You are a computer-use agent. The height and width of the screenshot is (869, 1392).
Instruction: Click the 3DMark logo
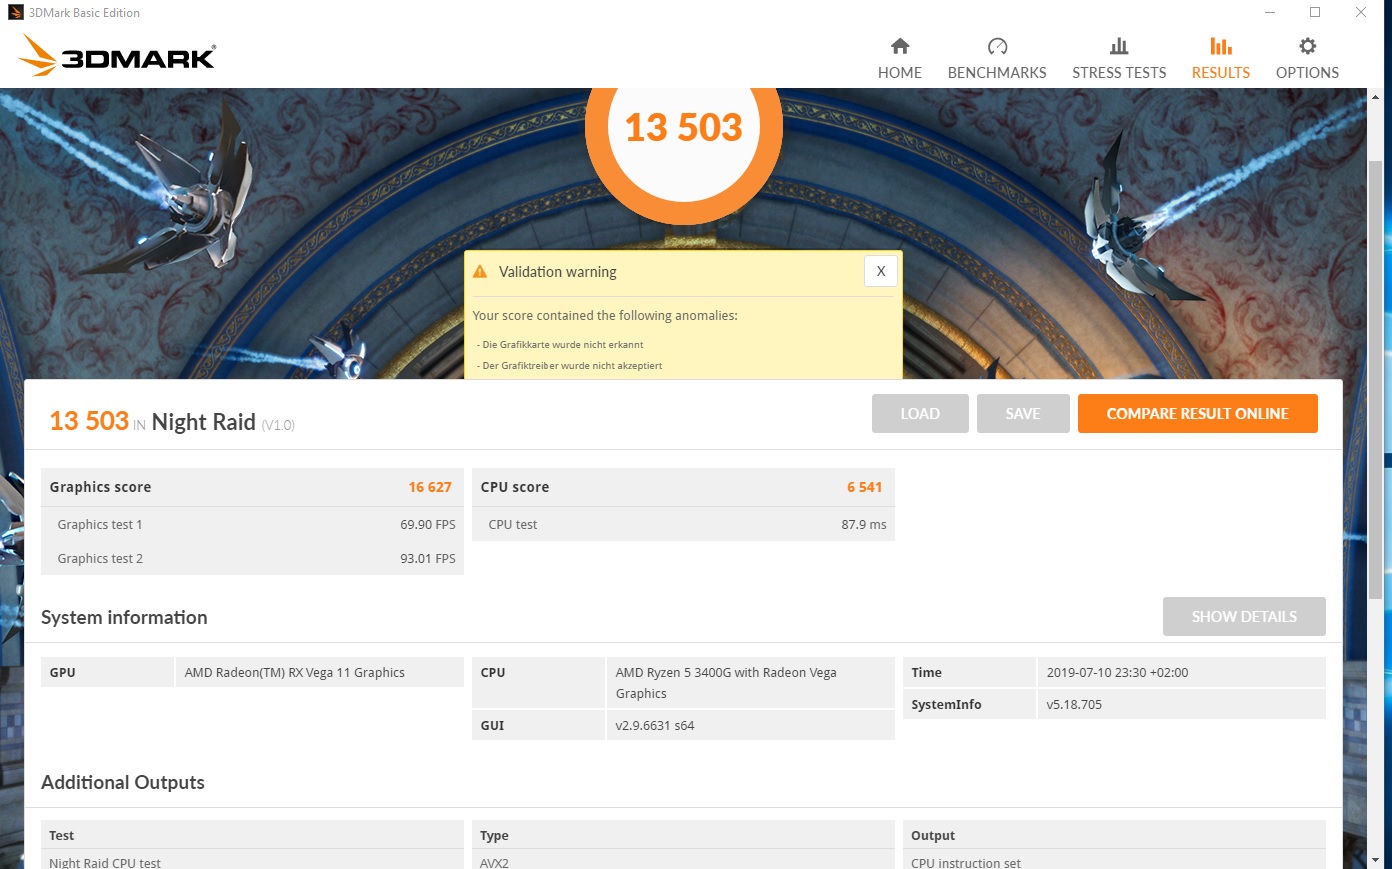(117, 56)
